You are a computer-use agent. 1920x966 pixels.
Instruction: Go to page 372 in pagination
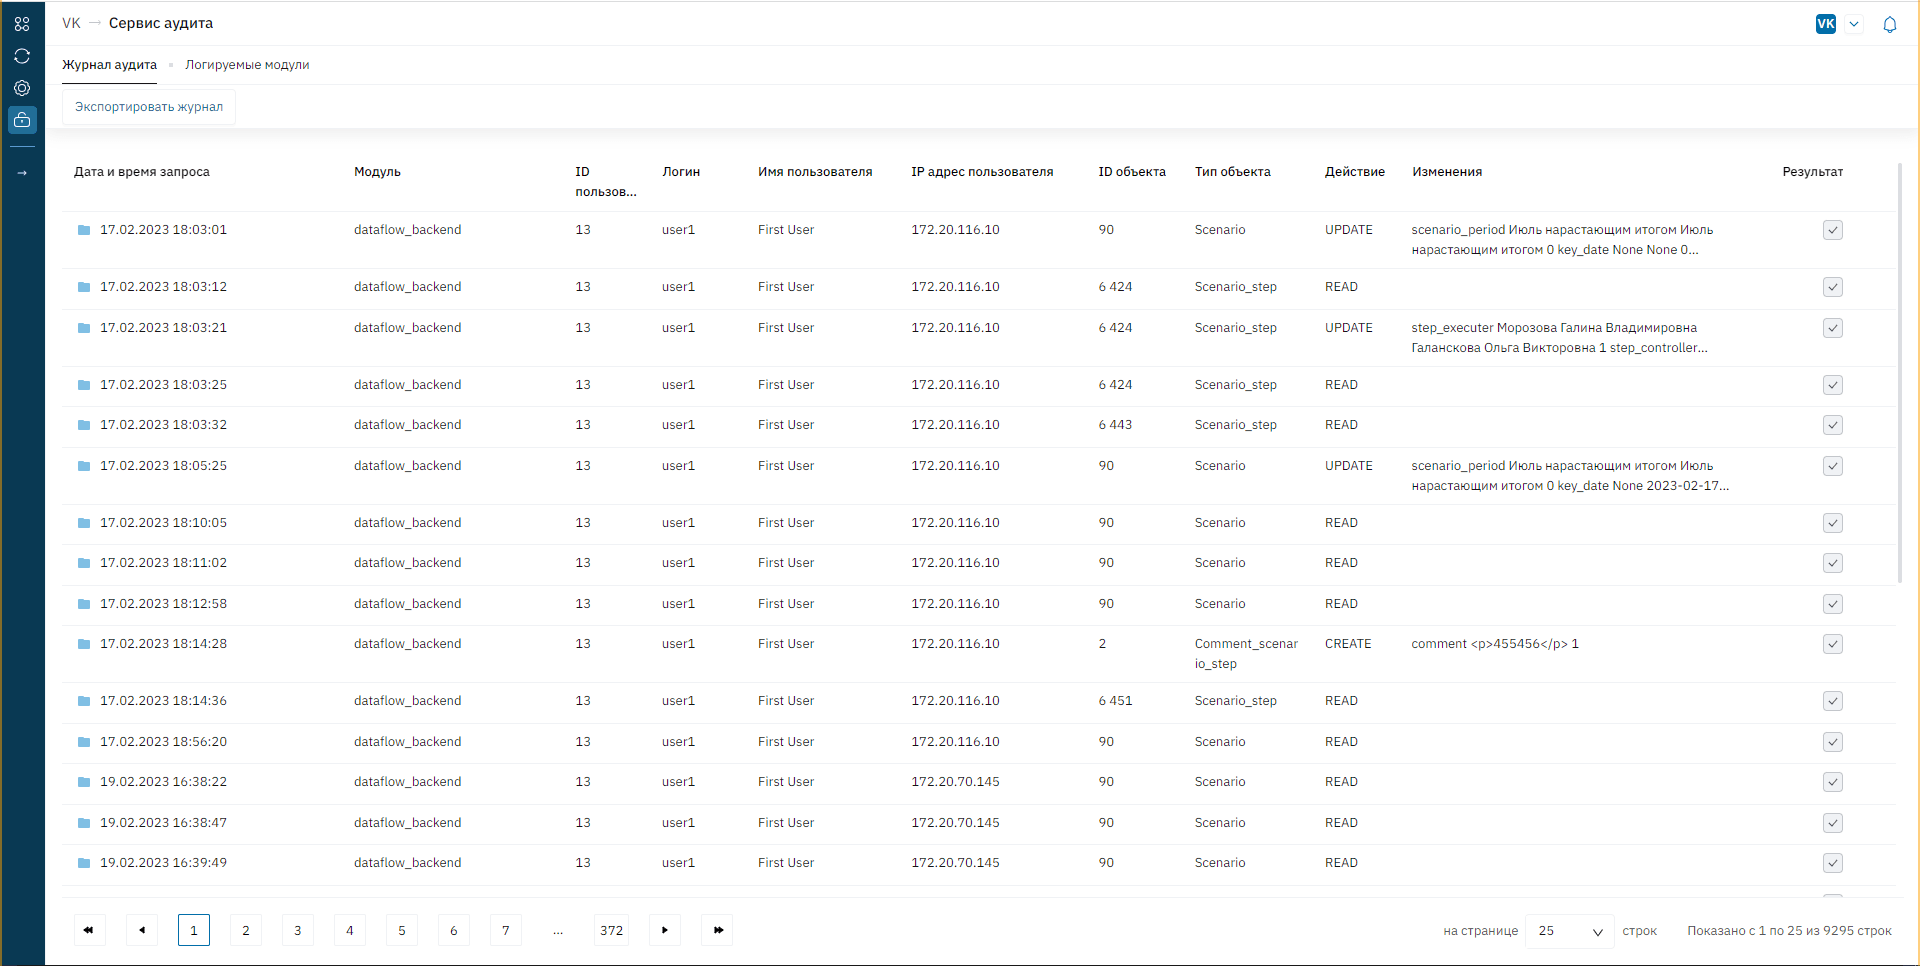[x=611, y=930]
